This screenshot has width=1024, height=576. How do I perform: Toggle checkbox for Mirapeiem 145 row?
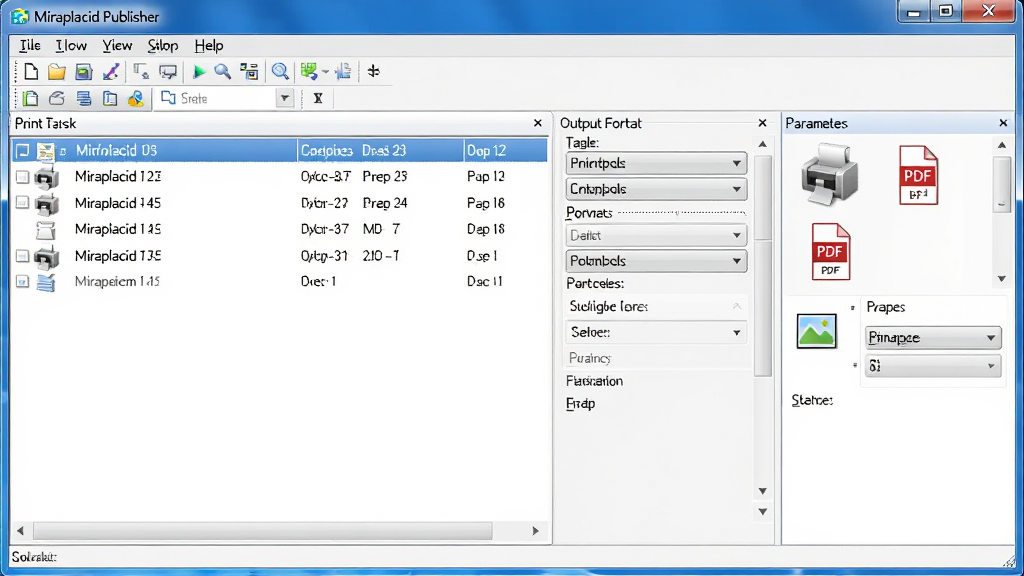click(23, 282)
